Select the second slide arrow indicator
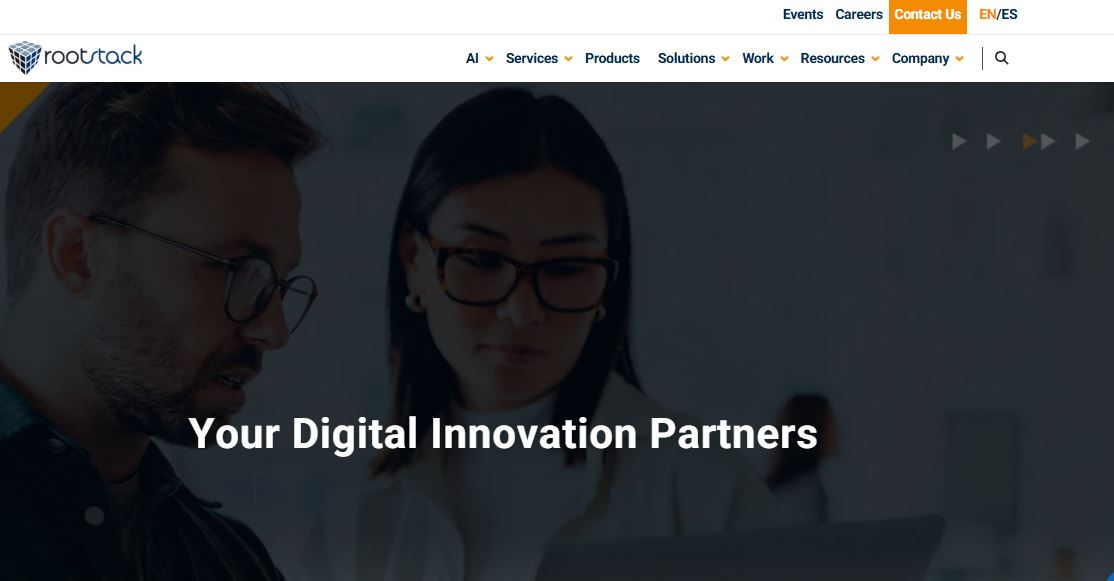The width and height of the screenshot is (1114, 581). point(994,142)
